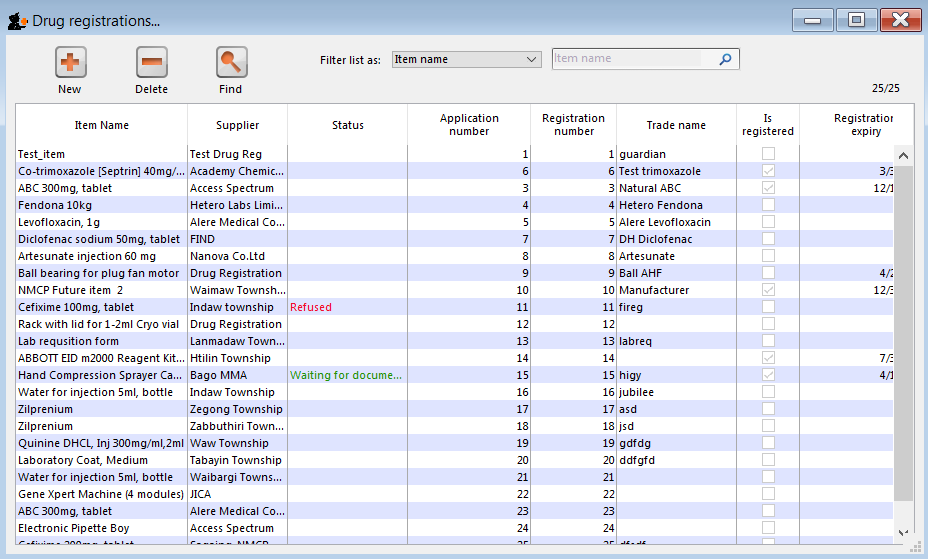Maximize the Drug registrations window

point(856,20)
